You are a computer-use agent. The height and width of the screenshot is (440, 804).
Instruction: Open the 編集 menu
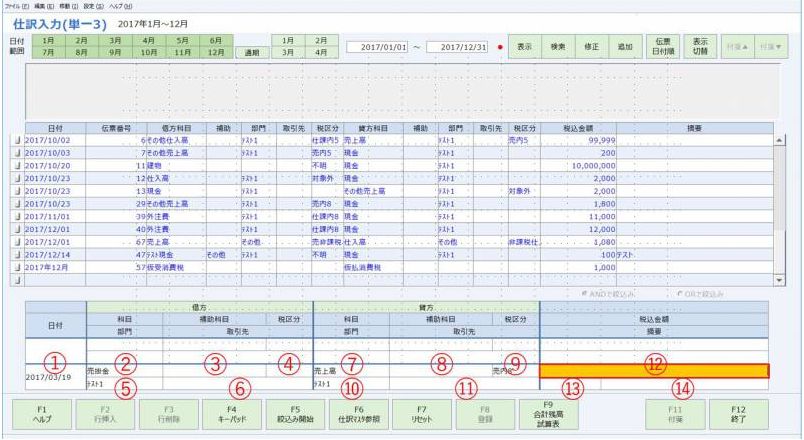pyautogui.click(x=44, y=6)
